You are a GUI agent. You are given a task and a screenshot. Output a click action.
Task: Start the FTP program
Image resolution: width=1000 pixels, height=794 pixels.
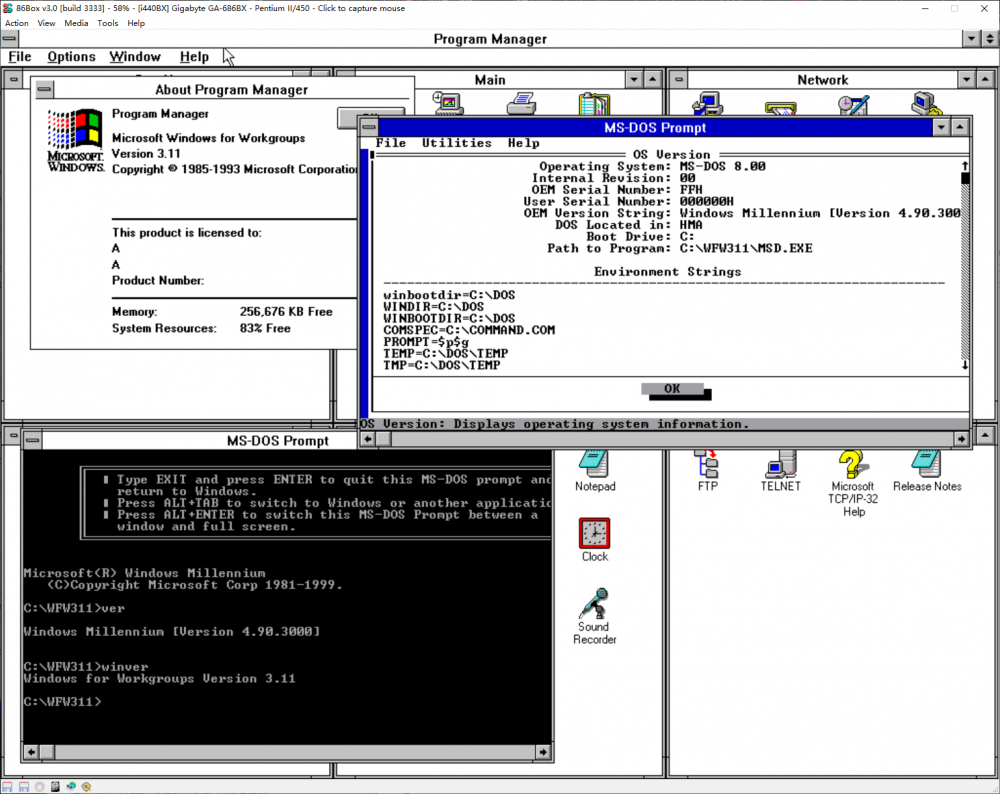coord(708,463)
